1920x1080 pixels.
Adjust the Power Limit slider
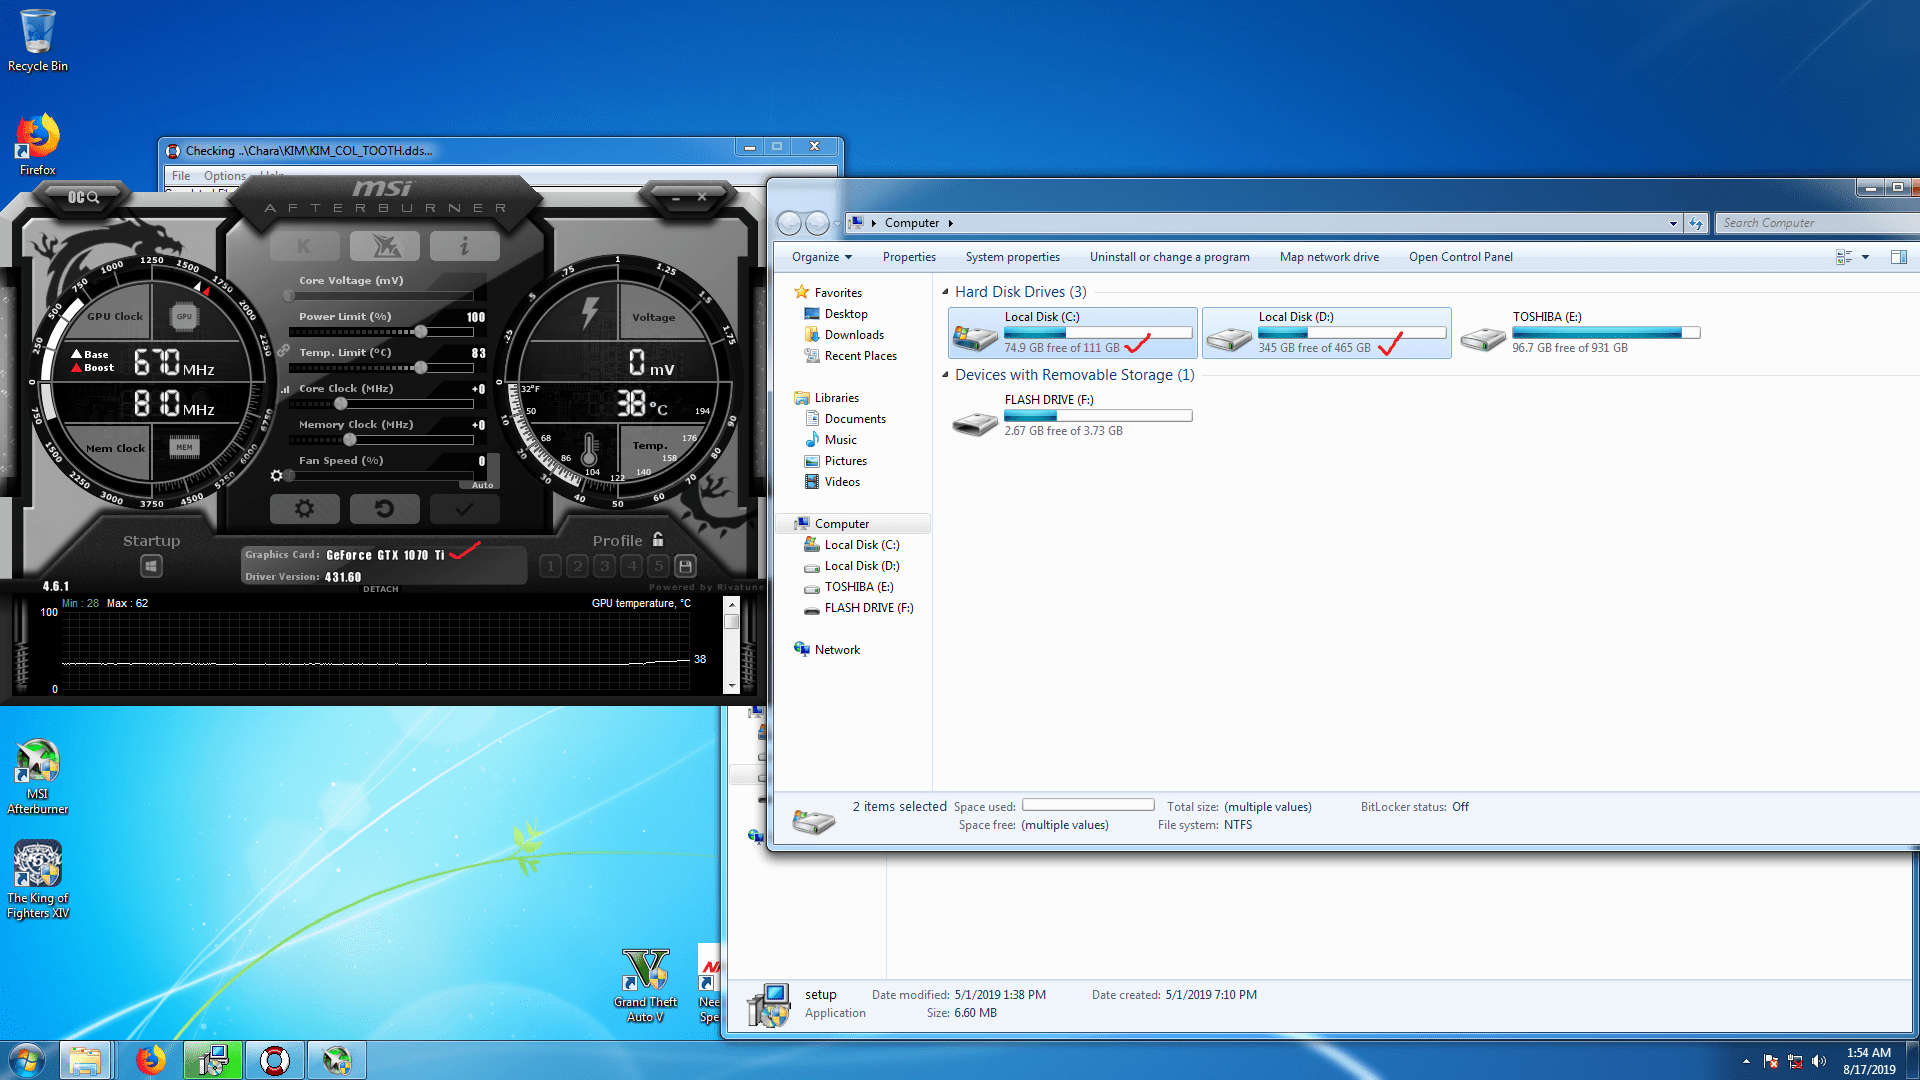(x=422, y=332)
